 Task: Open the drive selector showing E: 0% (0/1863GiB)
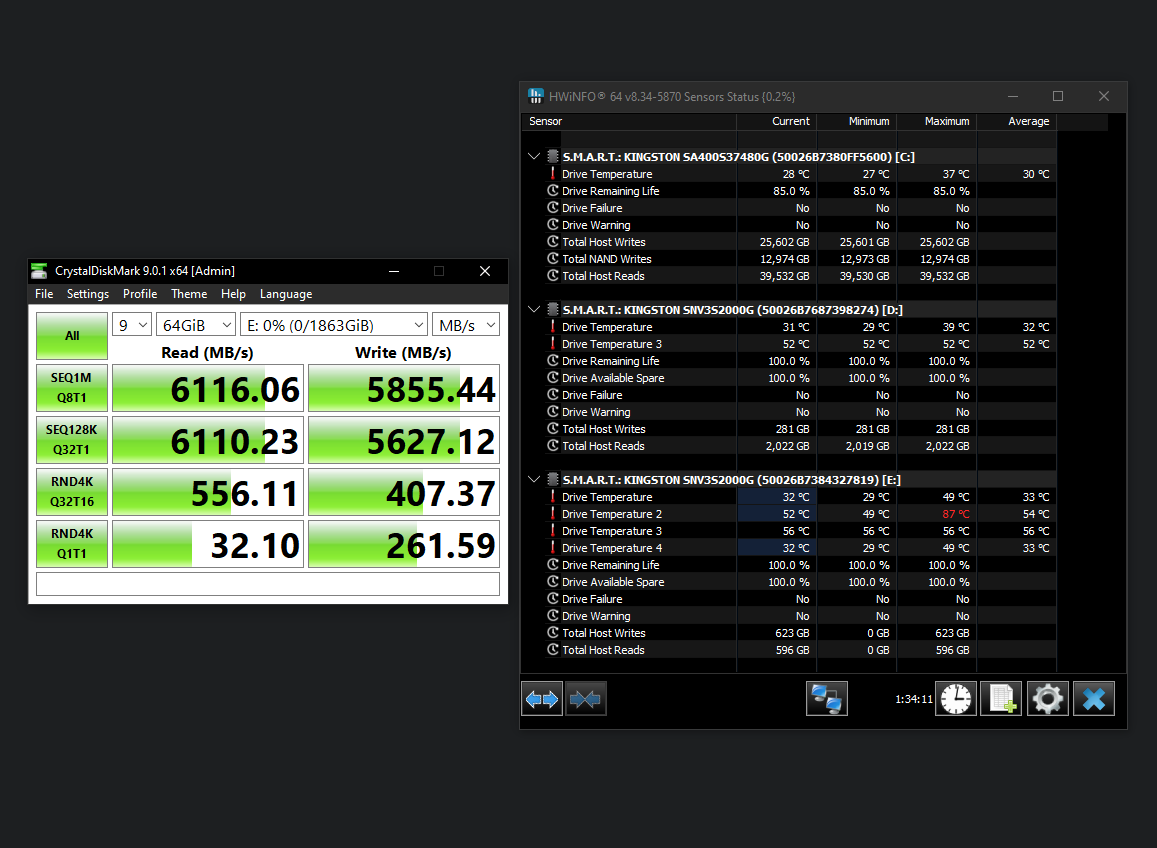[334, 325]
